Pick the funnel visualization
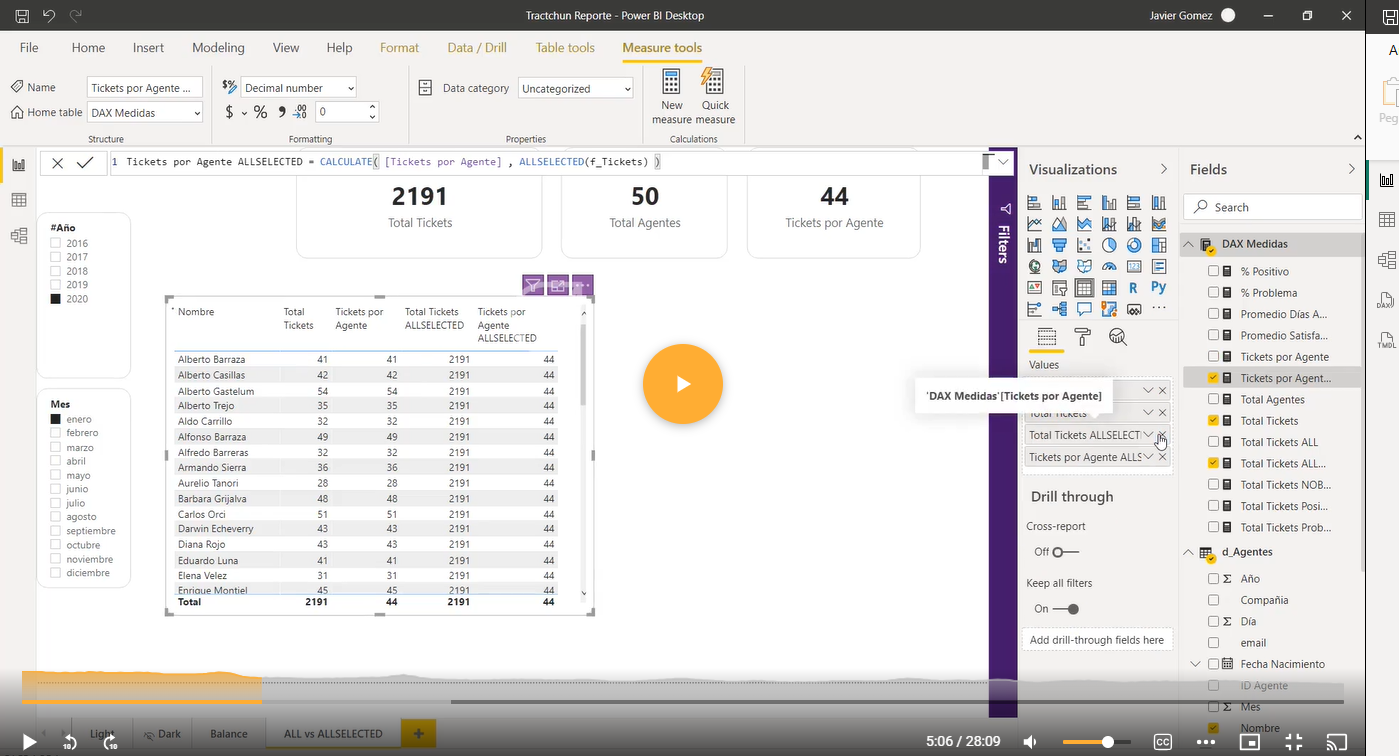Viewport: 1399px width, 756px height. pyautogui.click(x=1059, y=245)
